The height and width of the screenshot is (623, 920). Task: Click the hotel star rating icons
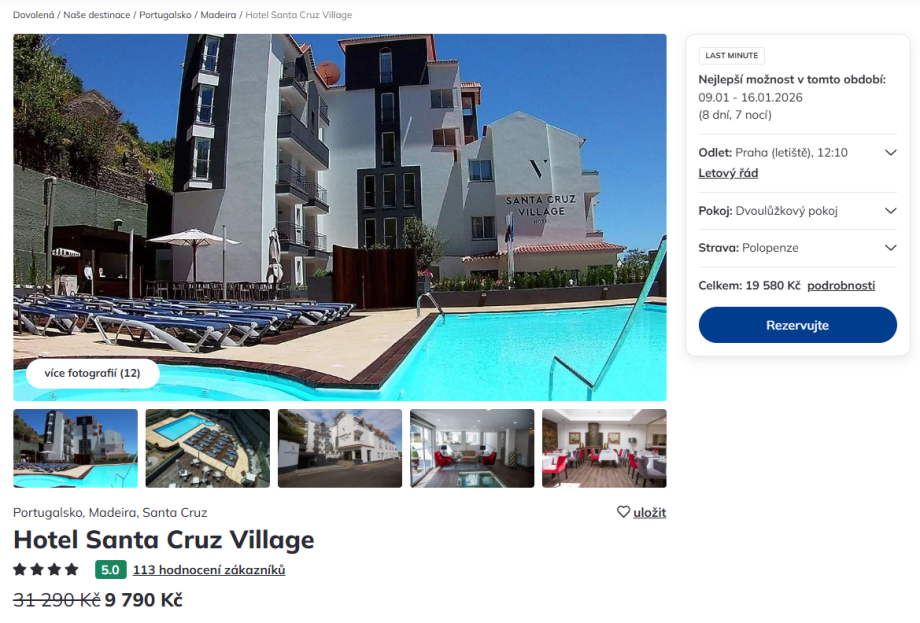point(46,570)
